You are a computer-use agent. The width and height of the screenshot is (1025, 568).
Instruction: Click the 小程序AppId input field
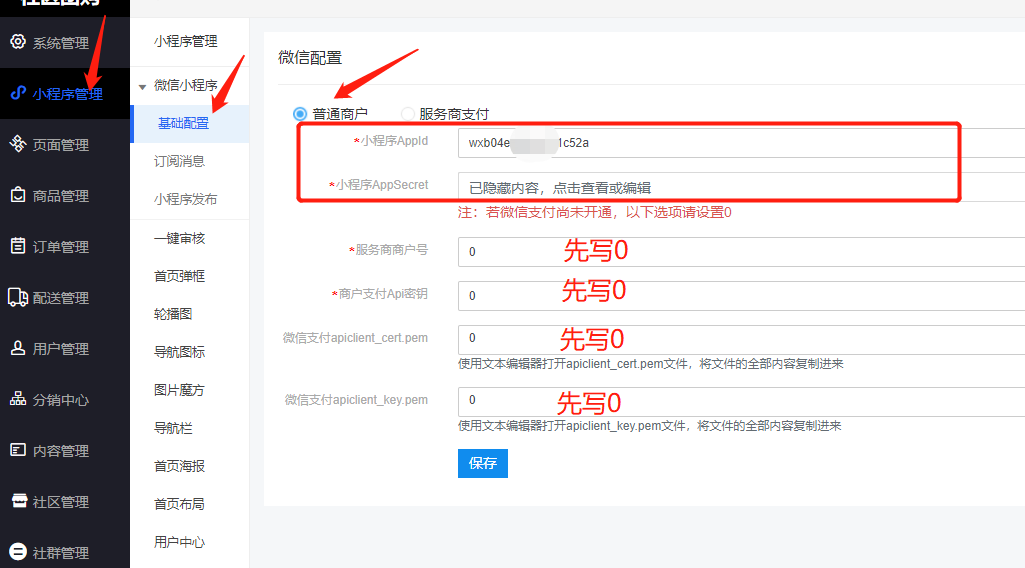(741, 143)
